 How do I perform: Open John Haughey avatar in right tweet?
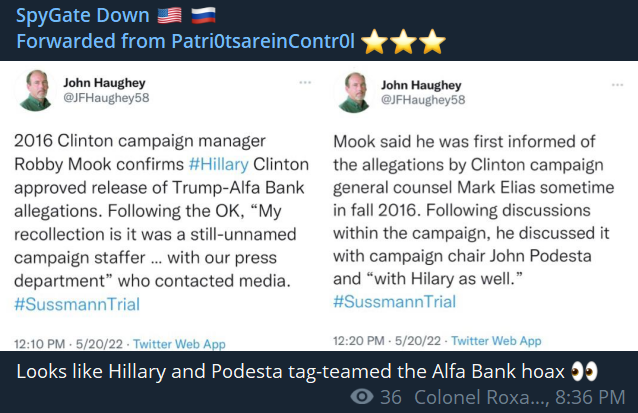pos(353,93)
